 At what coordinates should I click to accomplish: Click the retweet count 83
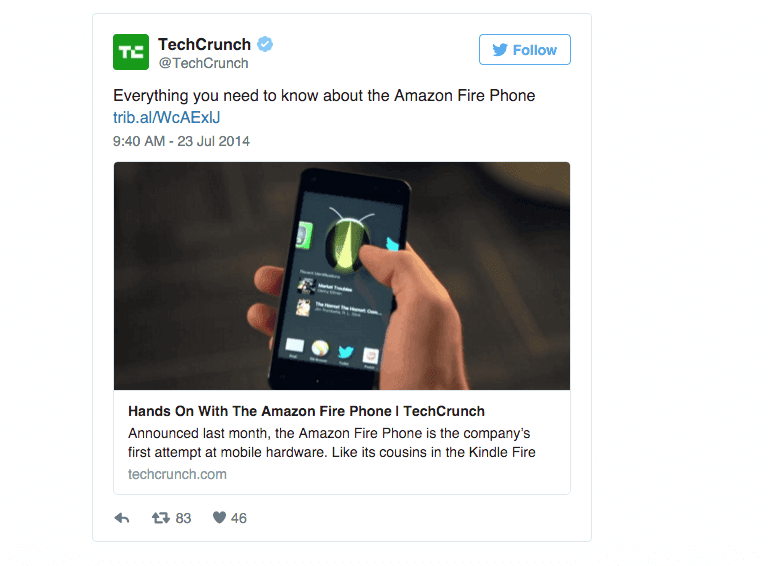click(183, 518)
